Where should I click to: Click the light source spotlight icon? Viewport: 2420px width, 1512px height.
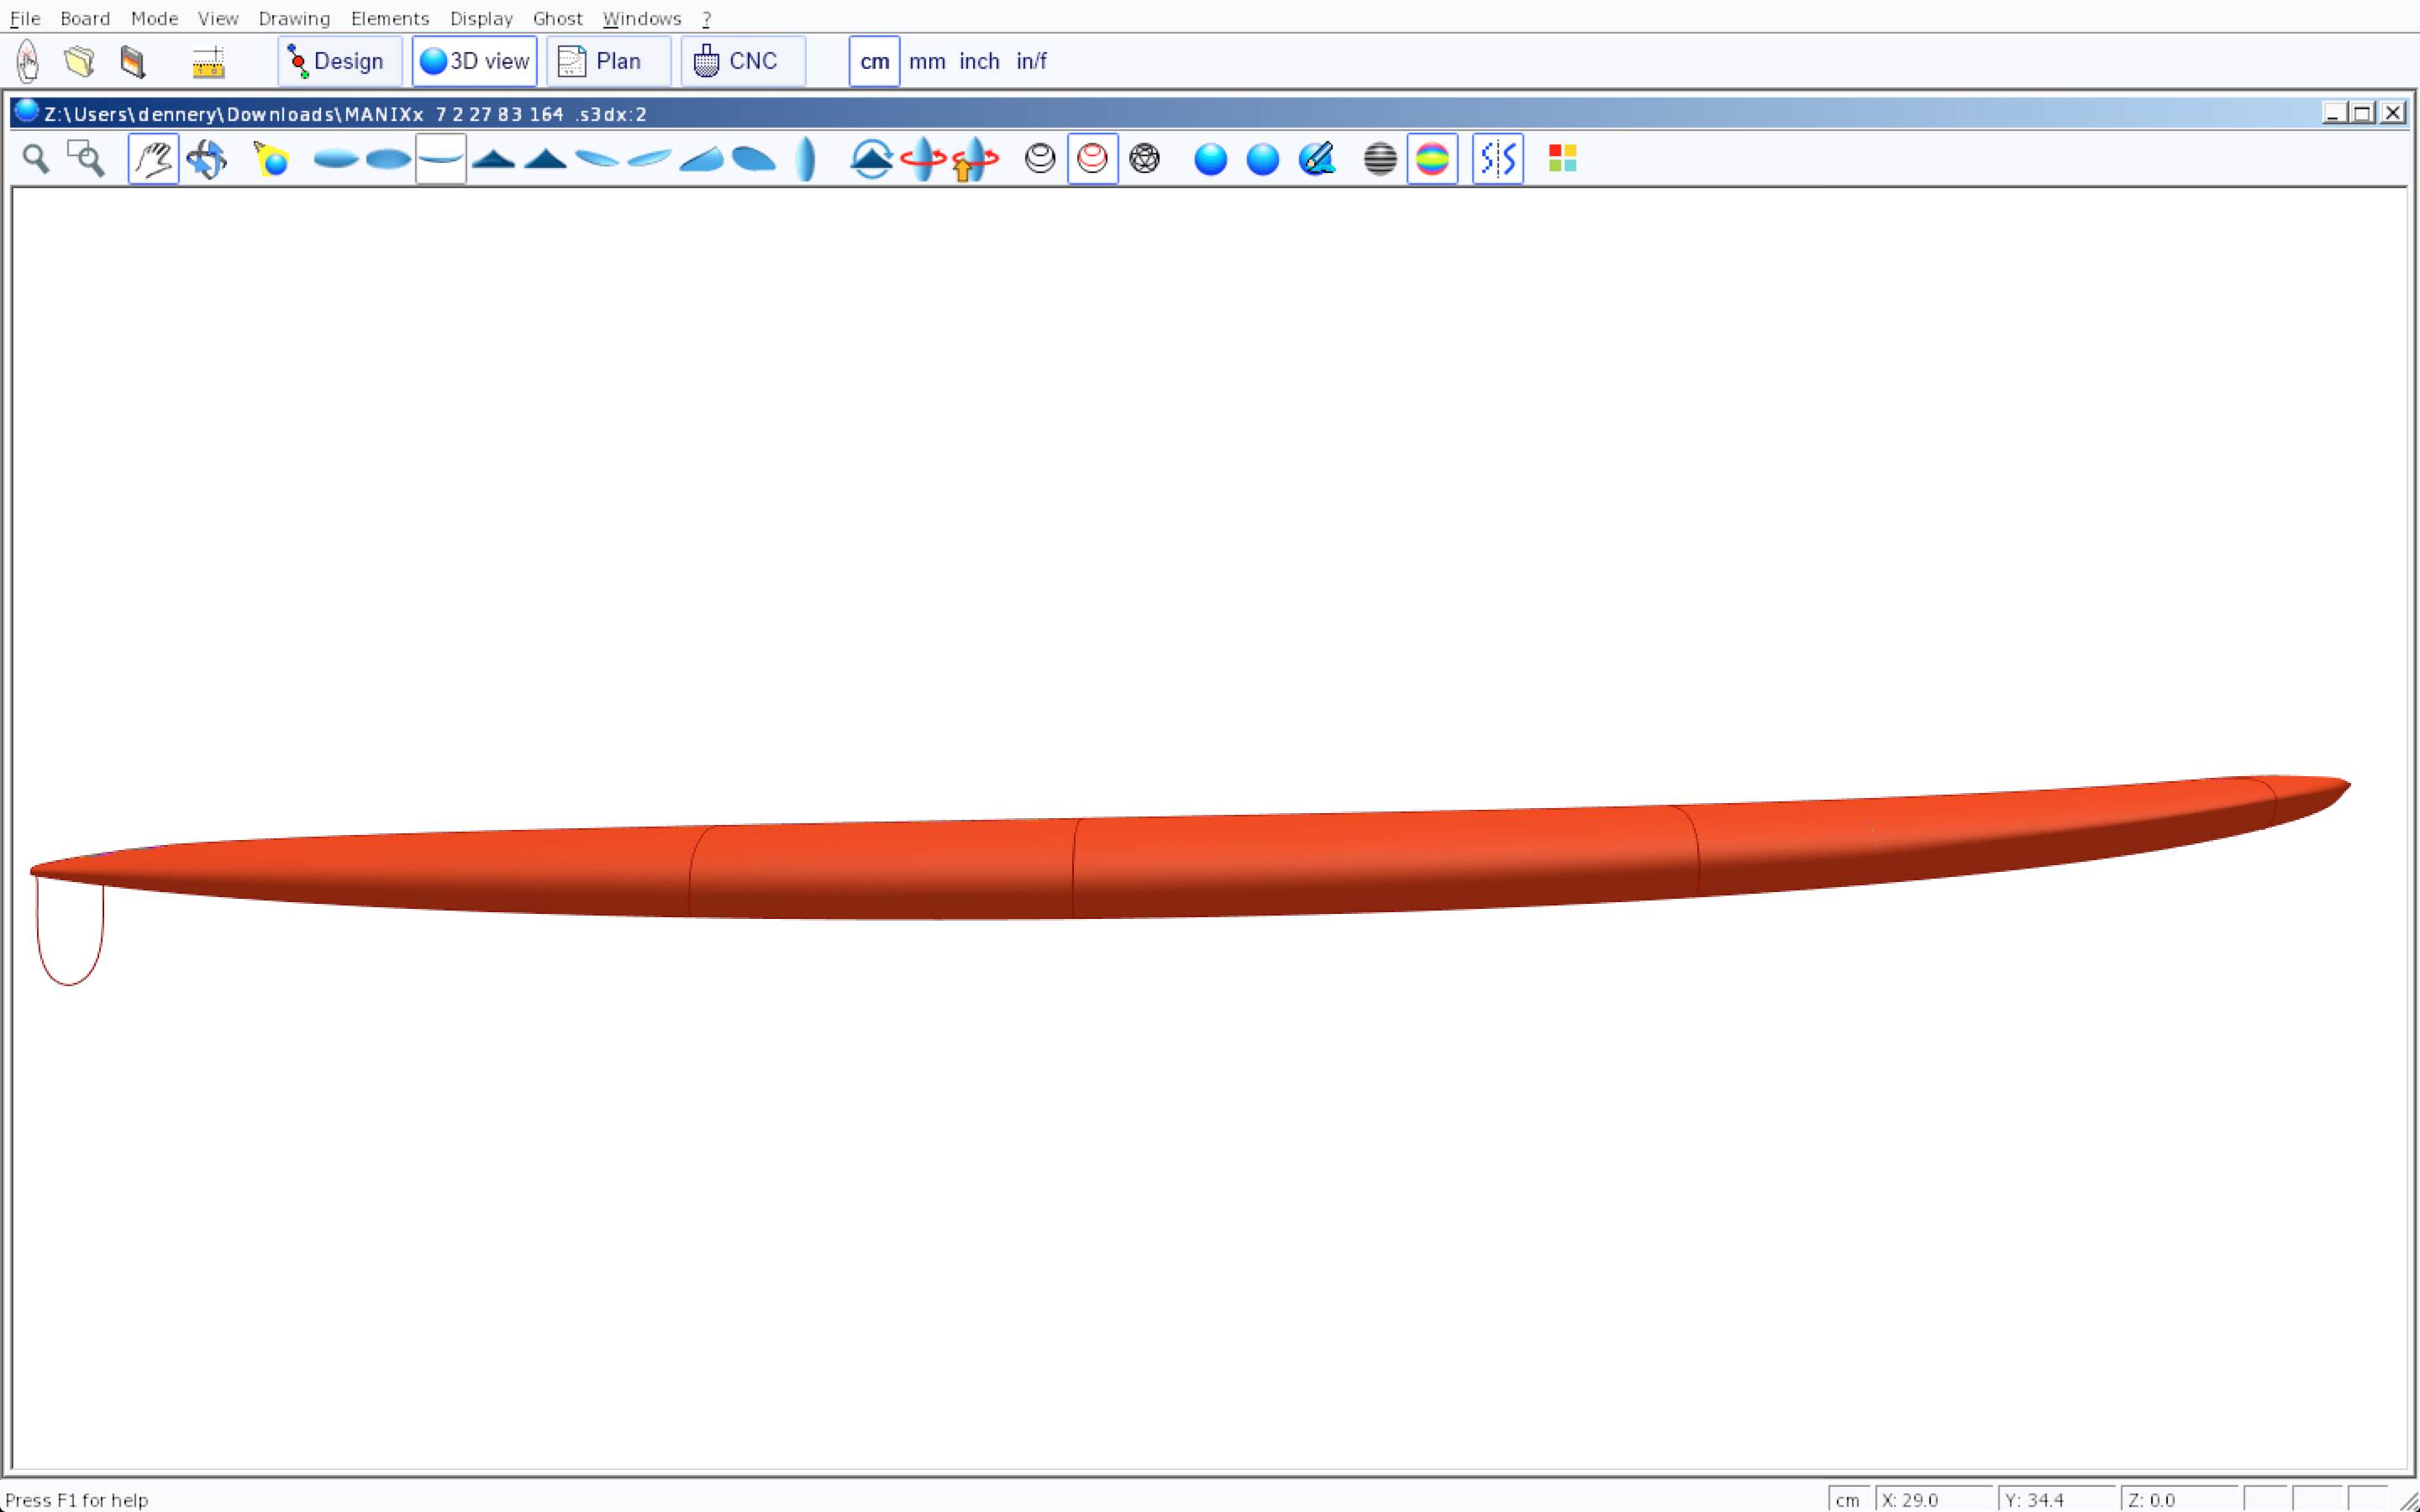(271, 159)
